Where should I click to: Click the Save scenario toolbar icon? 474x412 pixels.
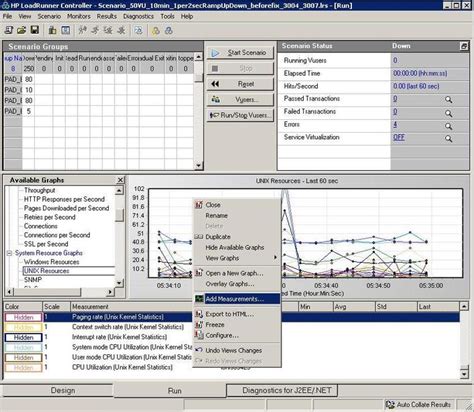pos(35,30)
